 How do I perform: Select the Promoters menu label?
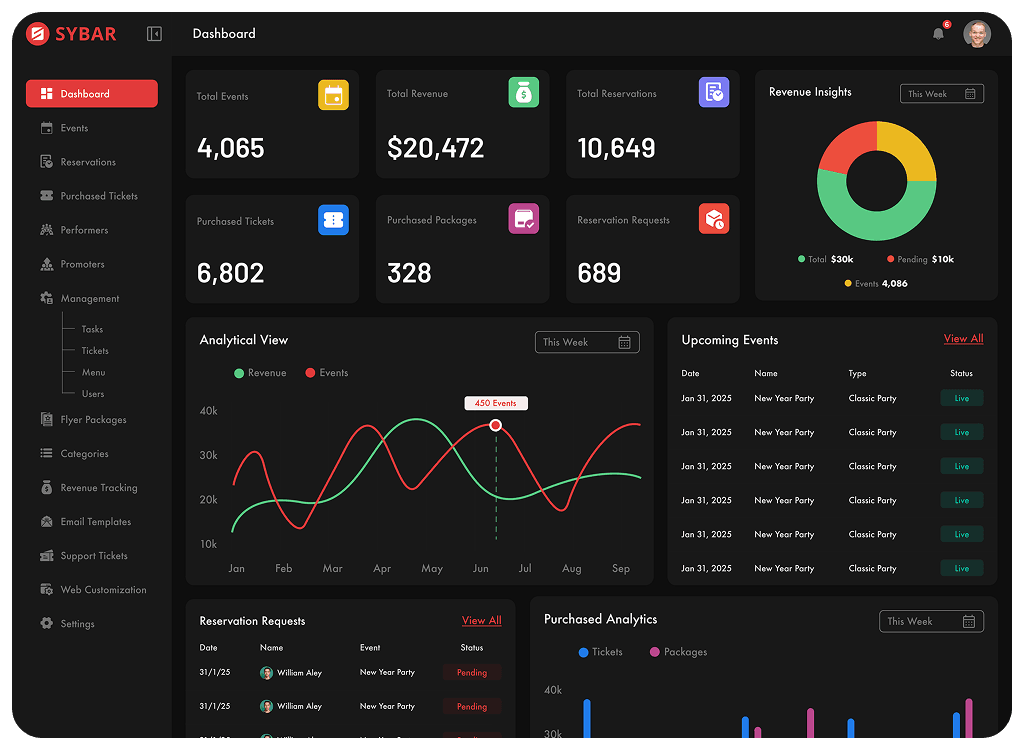pos(82,264)
